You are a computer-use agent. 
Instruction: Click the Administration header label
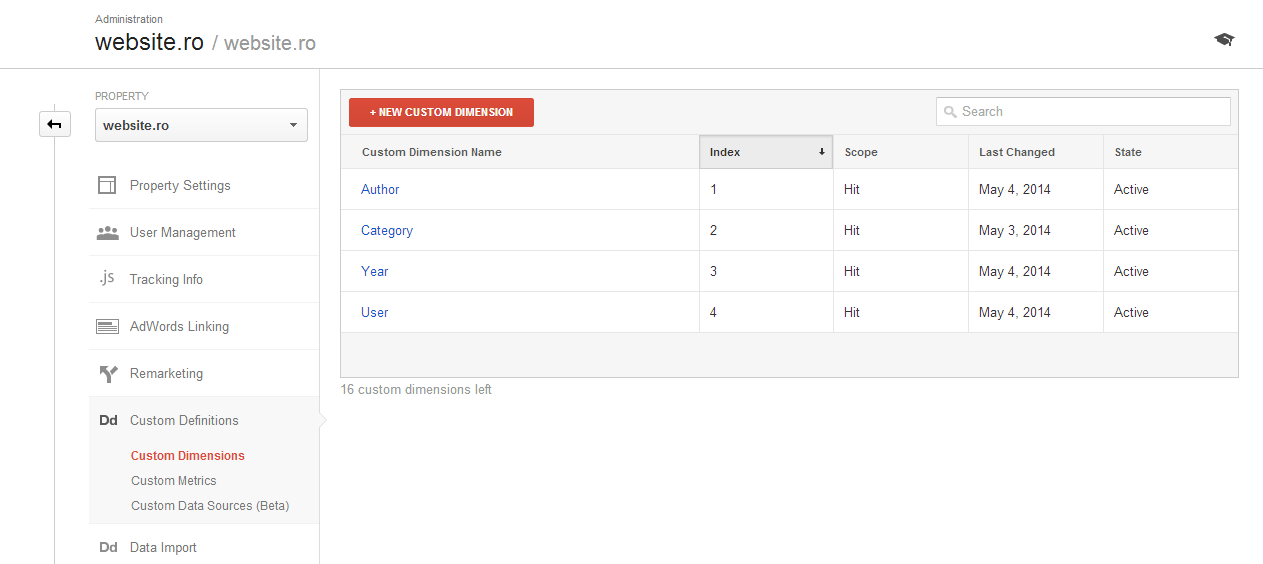(129, 19)
